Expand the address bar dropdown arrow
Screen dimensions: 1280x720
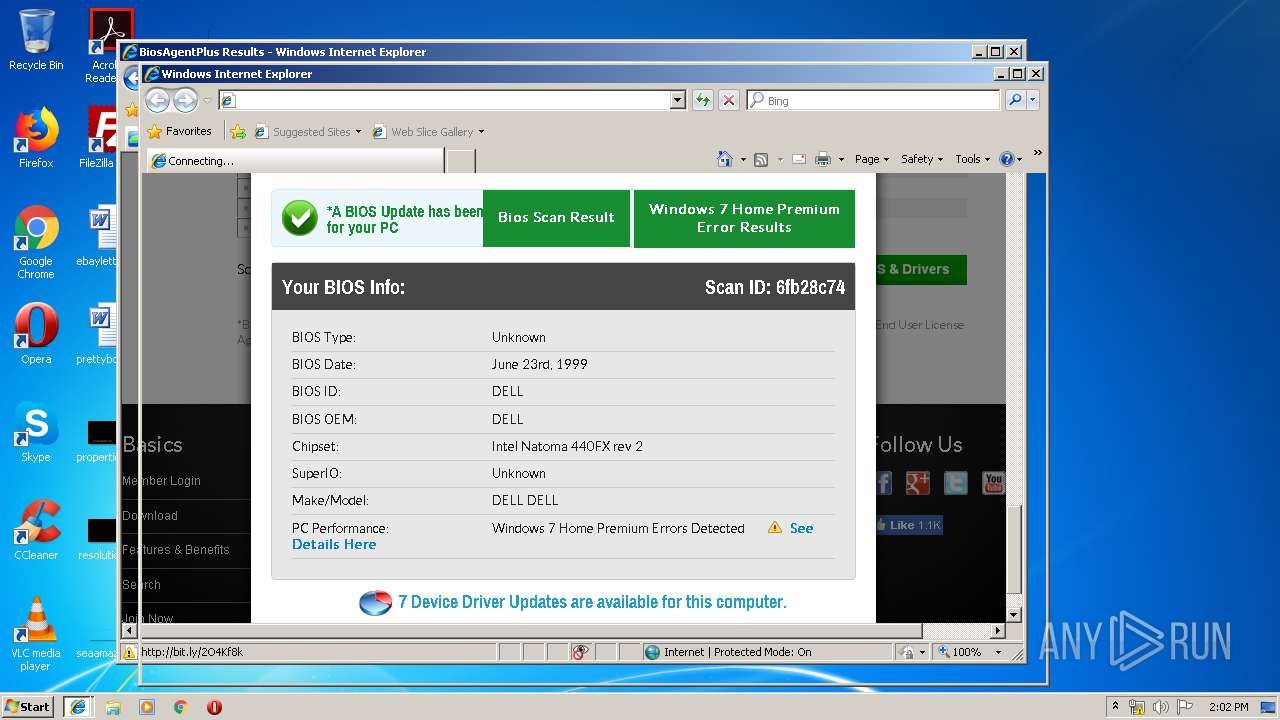(677, 100)
